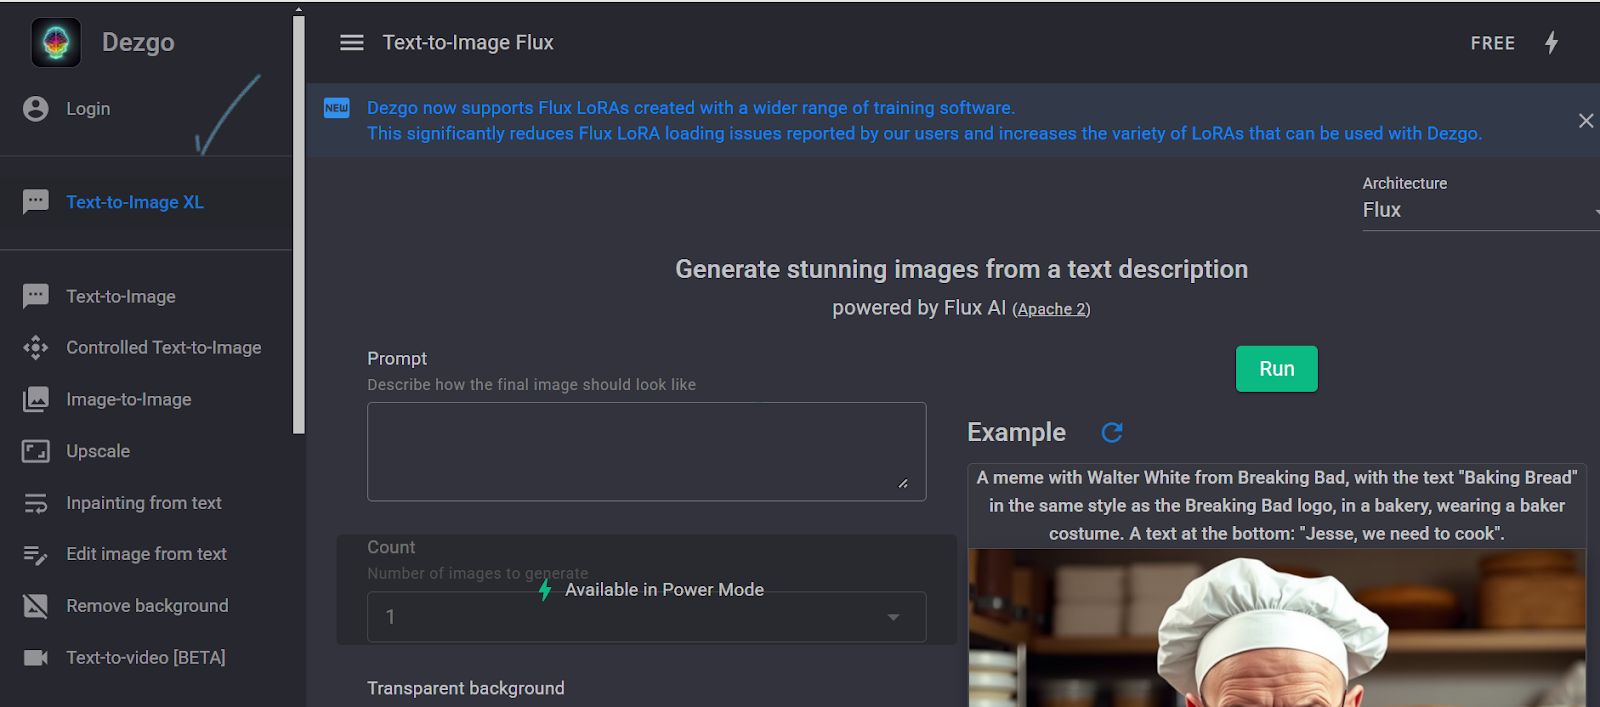Choose Remove background
Image resolution: width=1600 pixels, height=707 pixels.
point(146,606)
